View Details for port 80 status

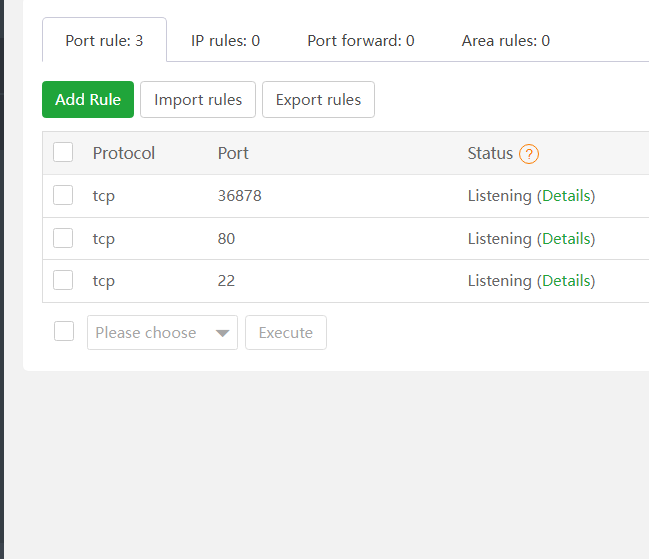(x=566, y=239)
